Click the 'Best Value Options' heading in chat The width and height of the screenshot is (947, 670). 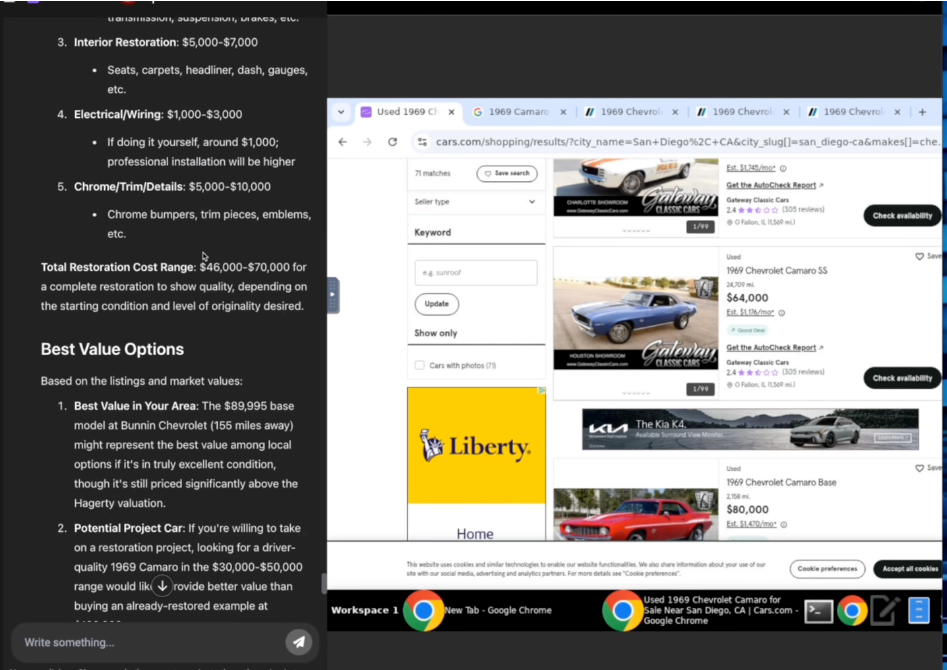click(x=112, y=349)
